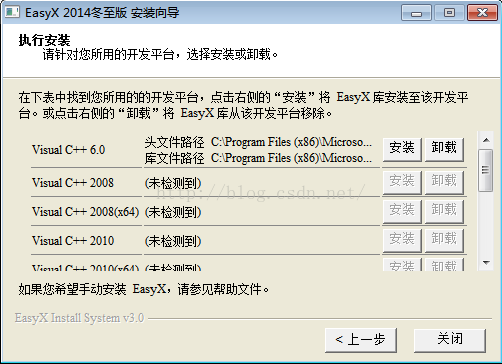Click 卸载 in Visual C++ 2008(x64) row
The image size is (502, 364).
[444, 211]
